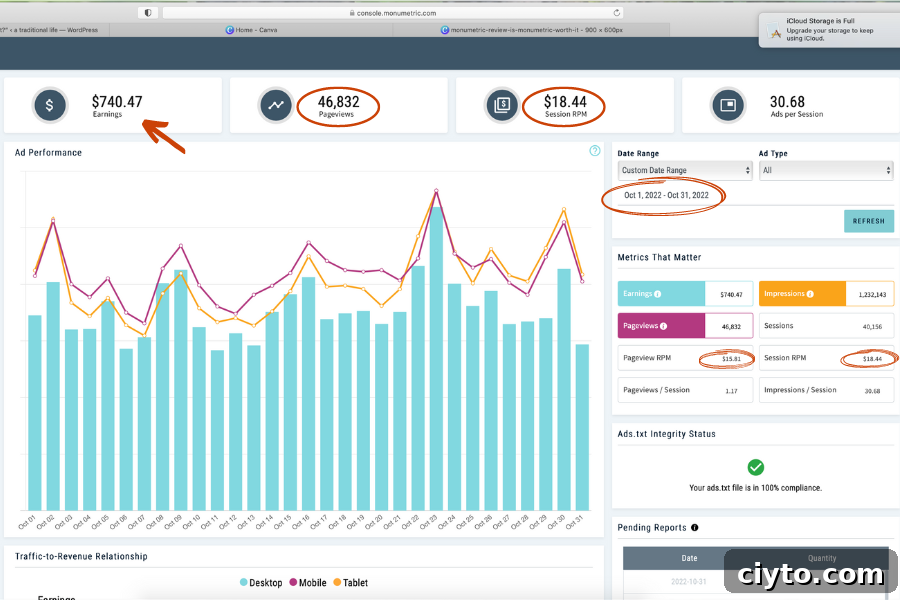Click the Session RPM money icon

(502, 106)
